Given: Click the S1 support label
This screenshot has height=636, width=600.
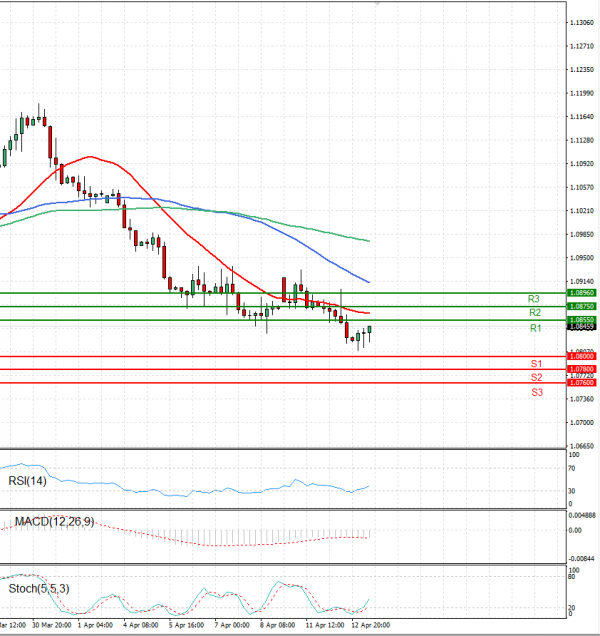Looking at the screenshot, I should tap(536, 364).
